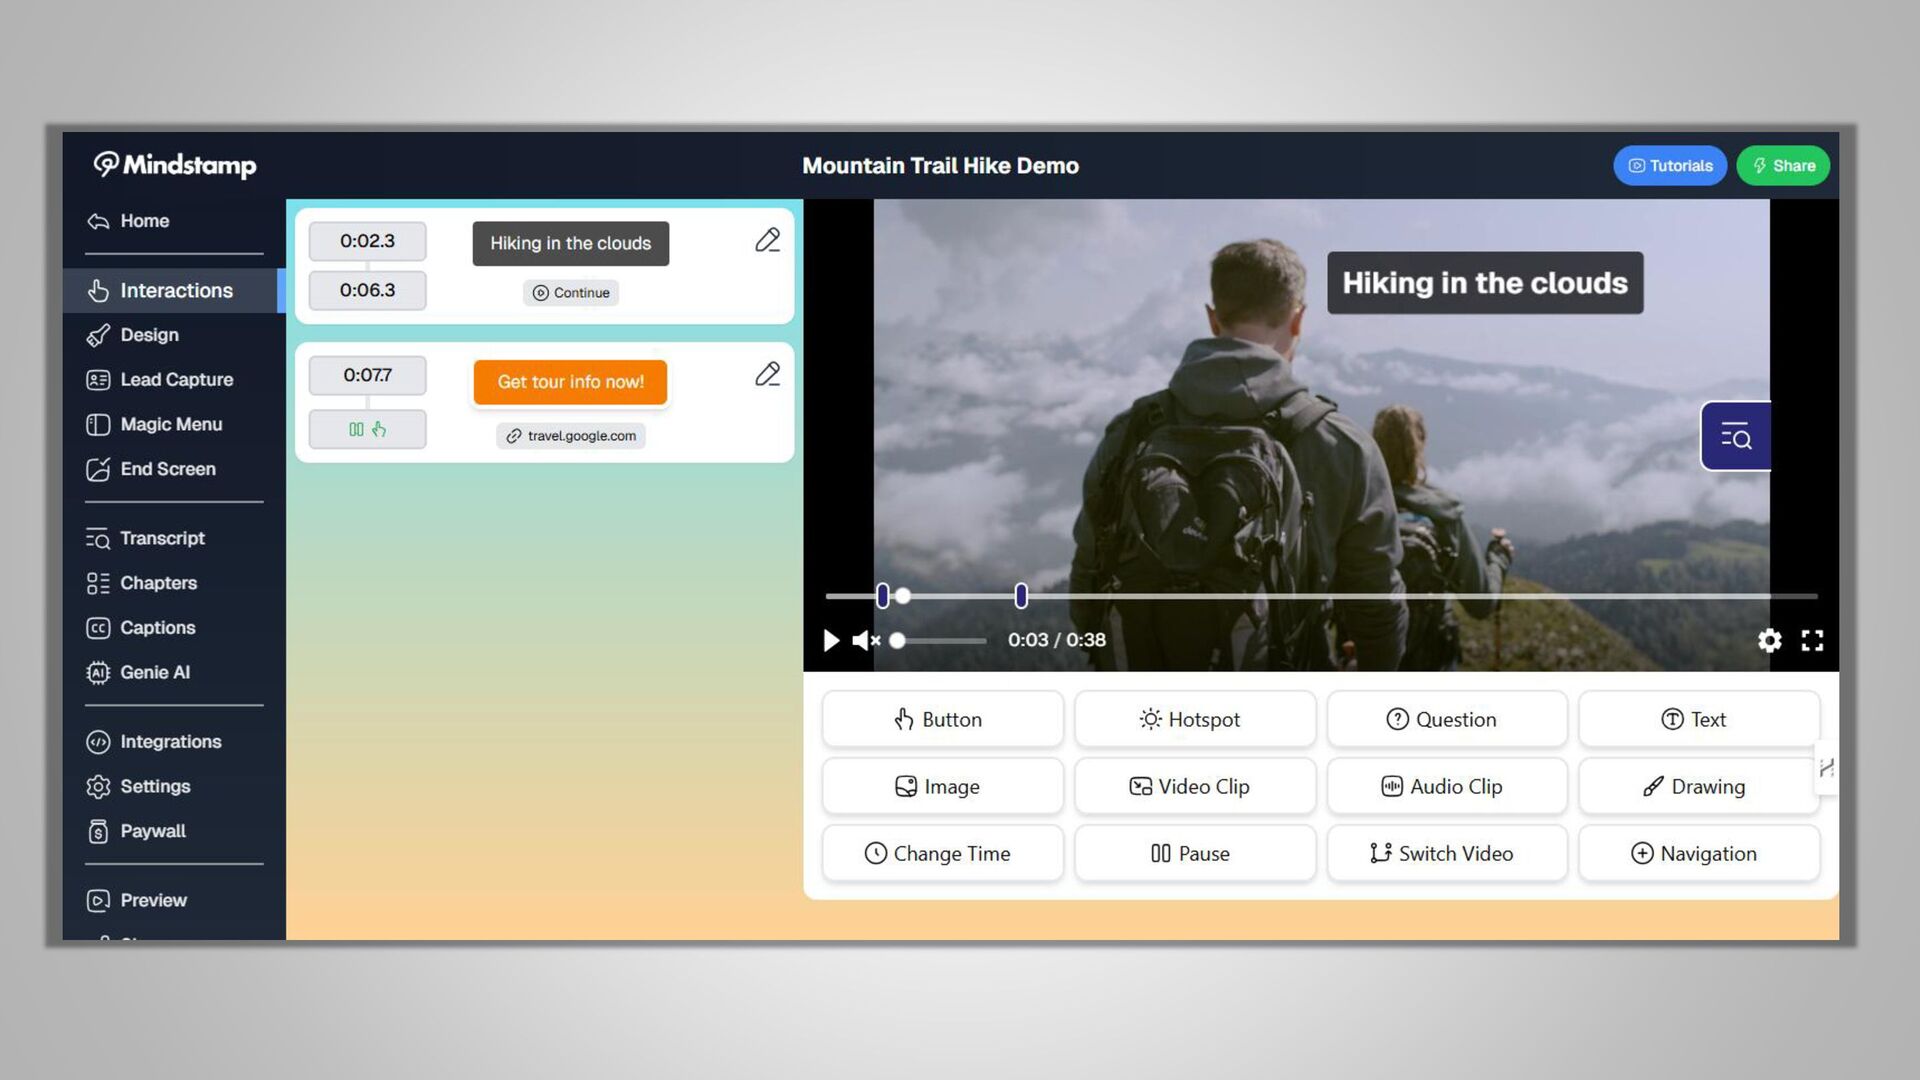Image resolution: width=1920 pixels, height=1080 pixels.
Task: Click the edit pencil for Get tour info interaction
Action: click(x=767, y=374)
